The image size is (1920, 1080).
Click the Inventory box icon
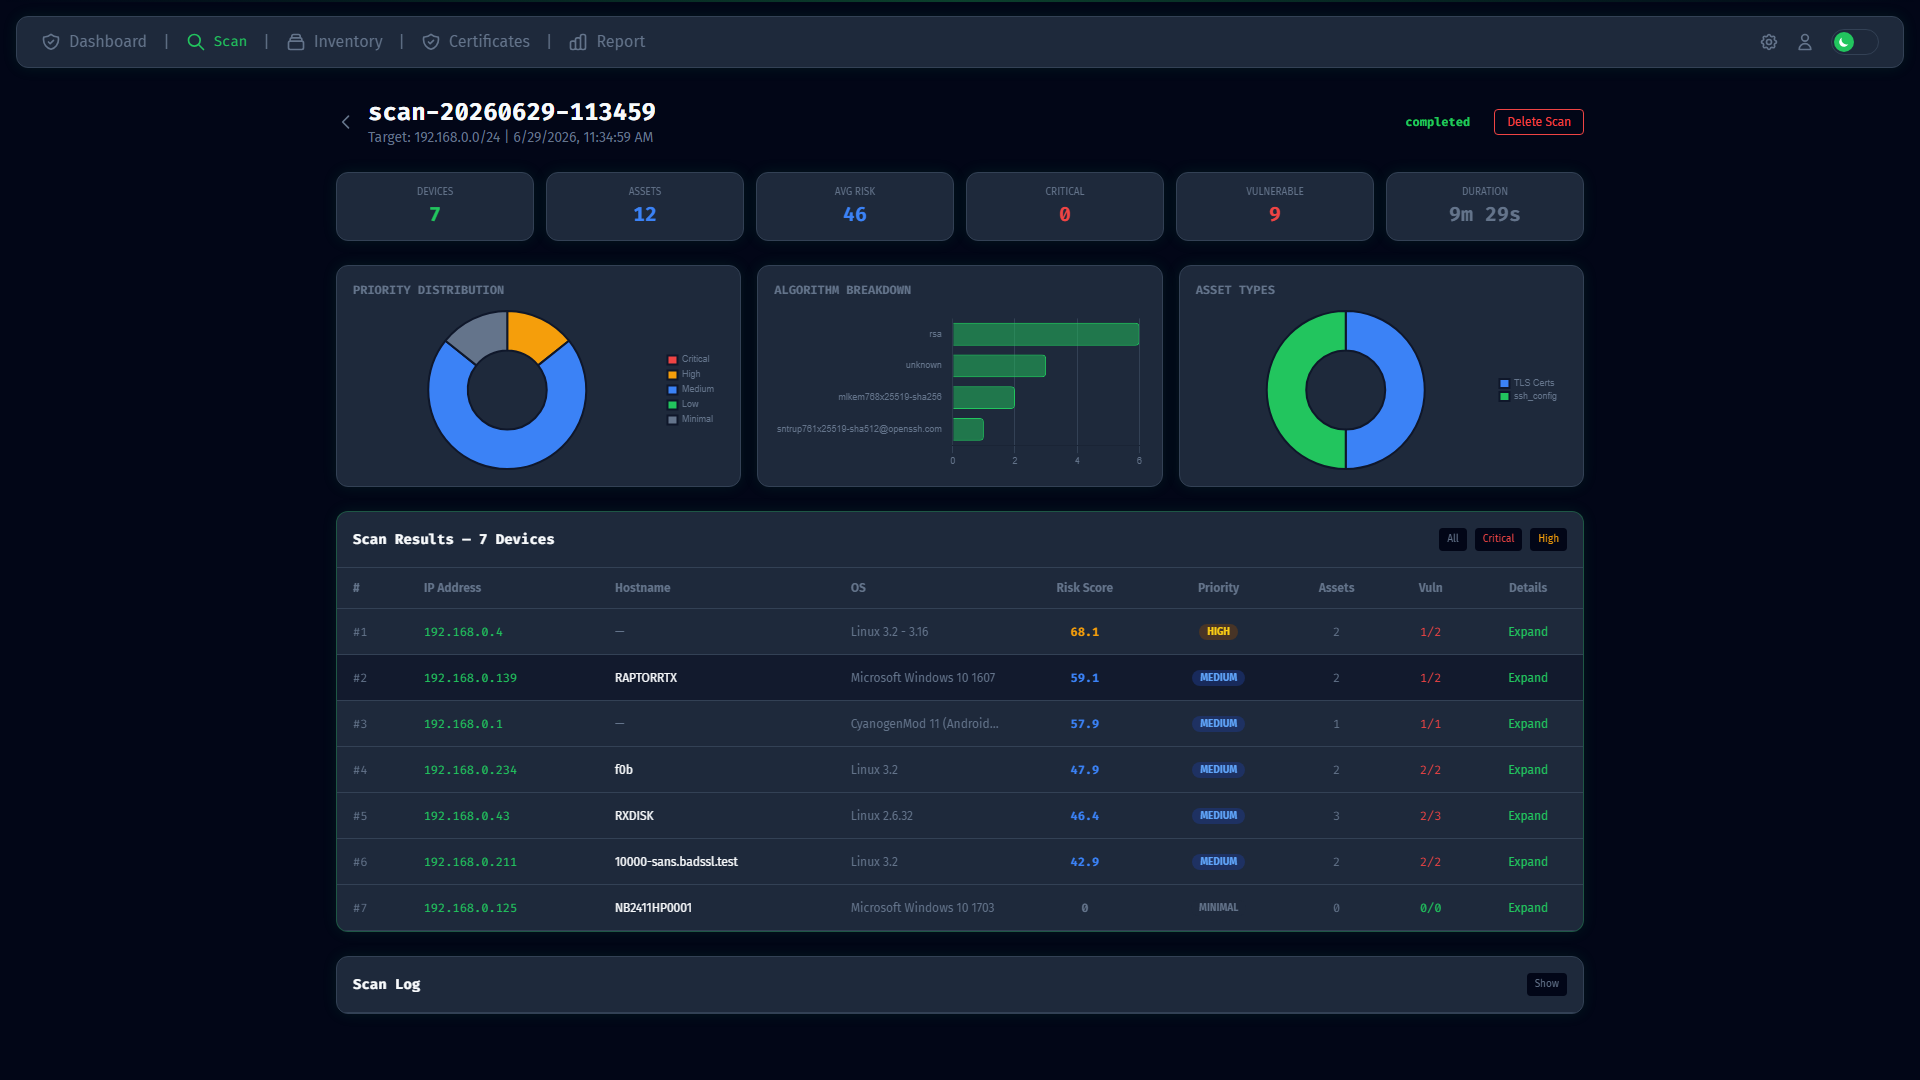296,42
